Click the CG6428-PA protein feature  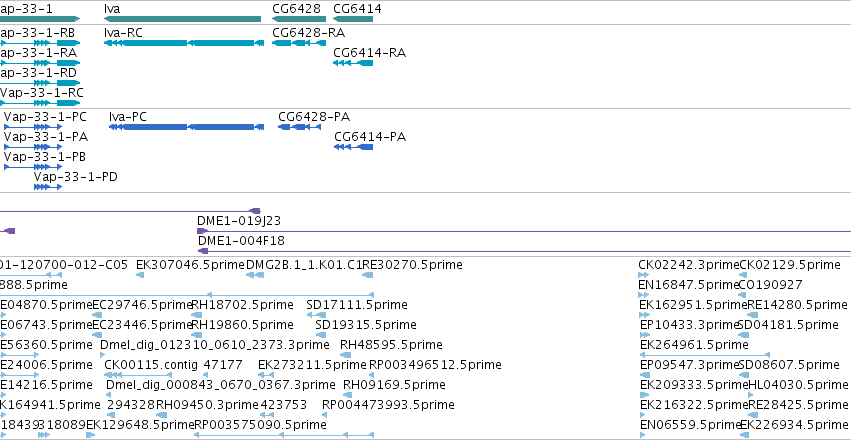299,127
